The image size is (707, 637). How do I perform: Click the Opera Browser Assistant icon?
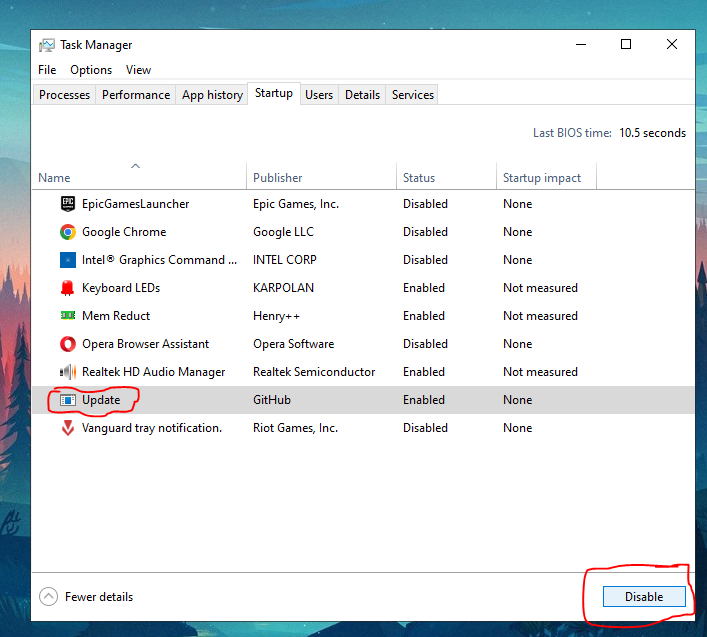click(68, 344)
